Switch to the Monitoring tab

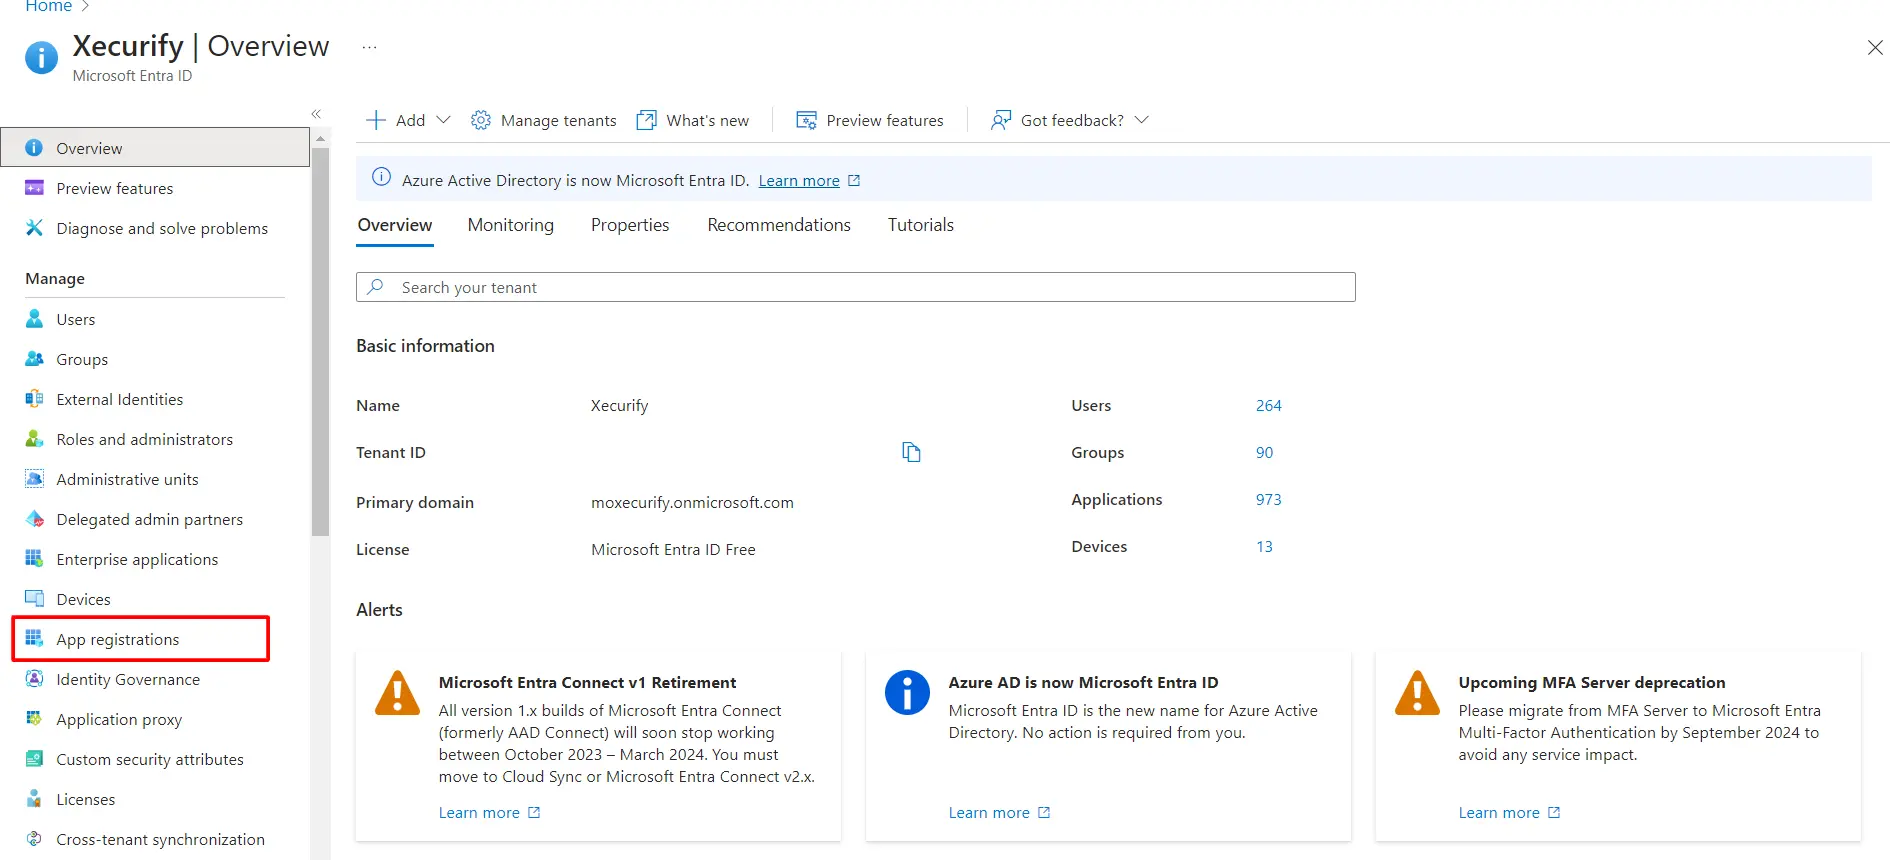pos(511,225)
